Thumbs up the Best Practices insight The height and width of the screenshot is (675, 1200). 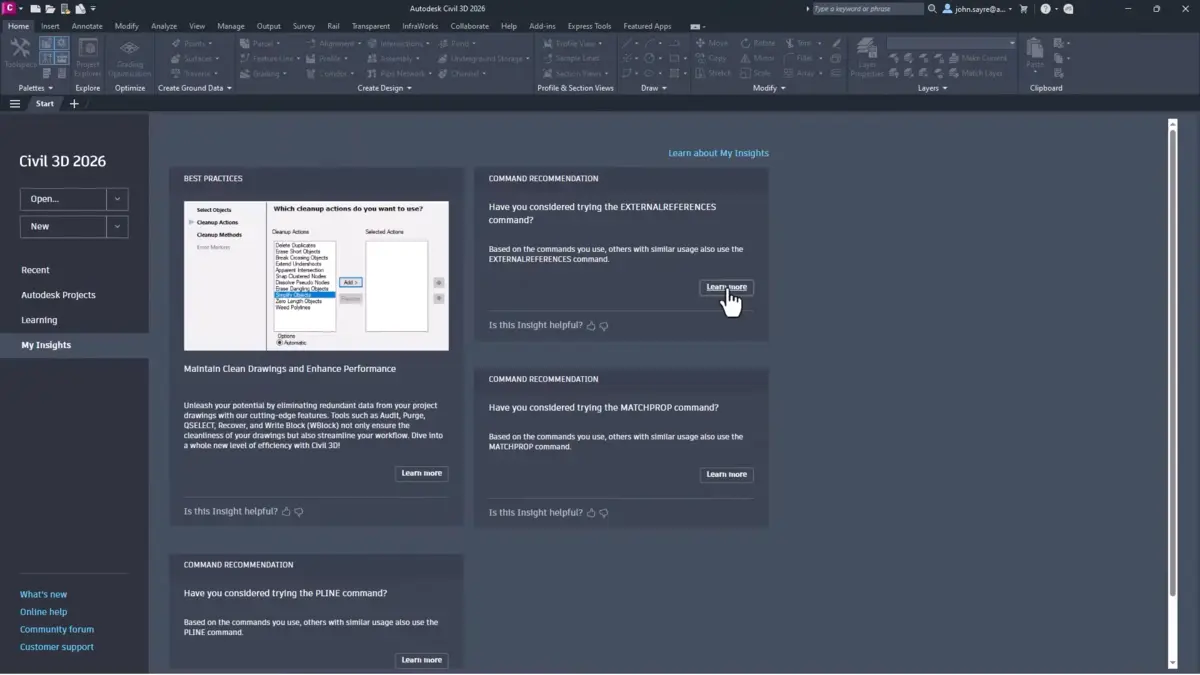pos(286,512)
